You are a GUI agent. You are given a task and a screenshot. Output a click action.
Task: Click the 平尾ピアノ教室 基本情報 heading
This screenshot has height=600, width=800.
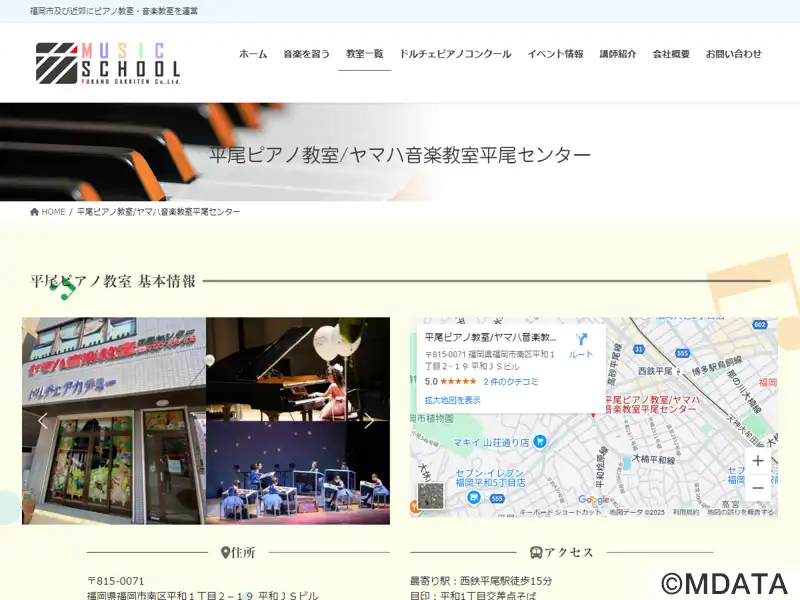pyautogui.click(x=113, y=281)
